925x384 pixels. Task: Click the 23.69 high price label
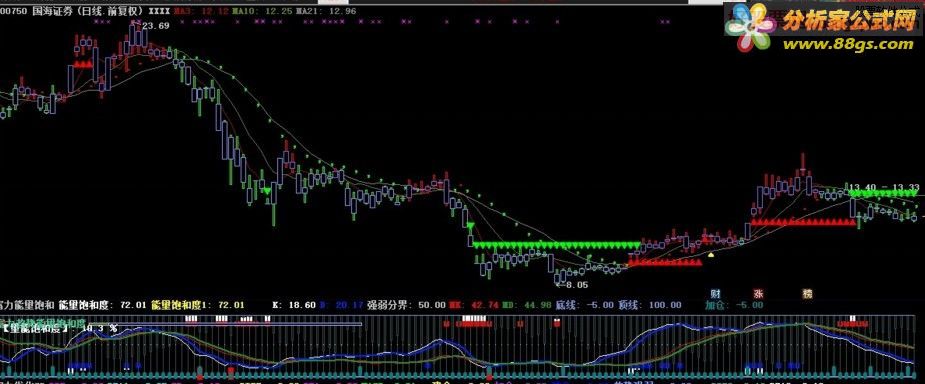click(x=156, y=25)
